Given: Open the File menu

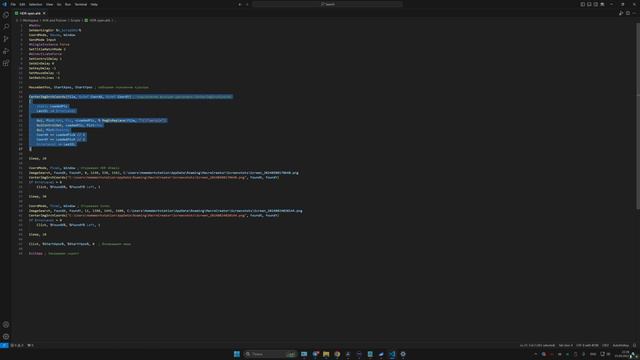Looking at the screenshot, I should (x=13, y=4).
